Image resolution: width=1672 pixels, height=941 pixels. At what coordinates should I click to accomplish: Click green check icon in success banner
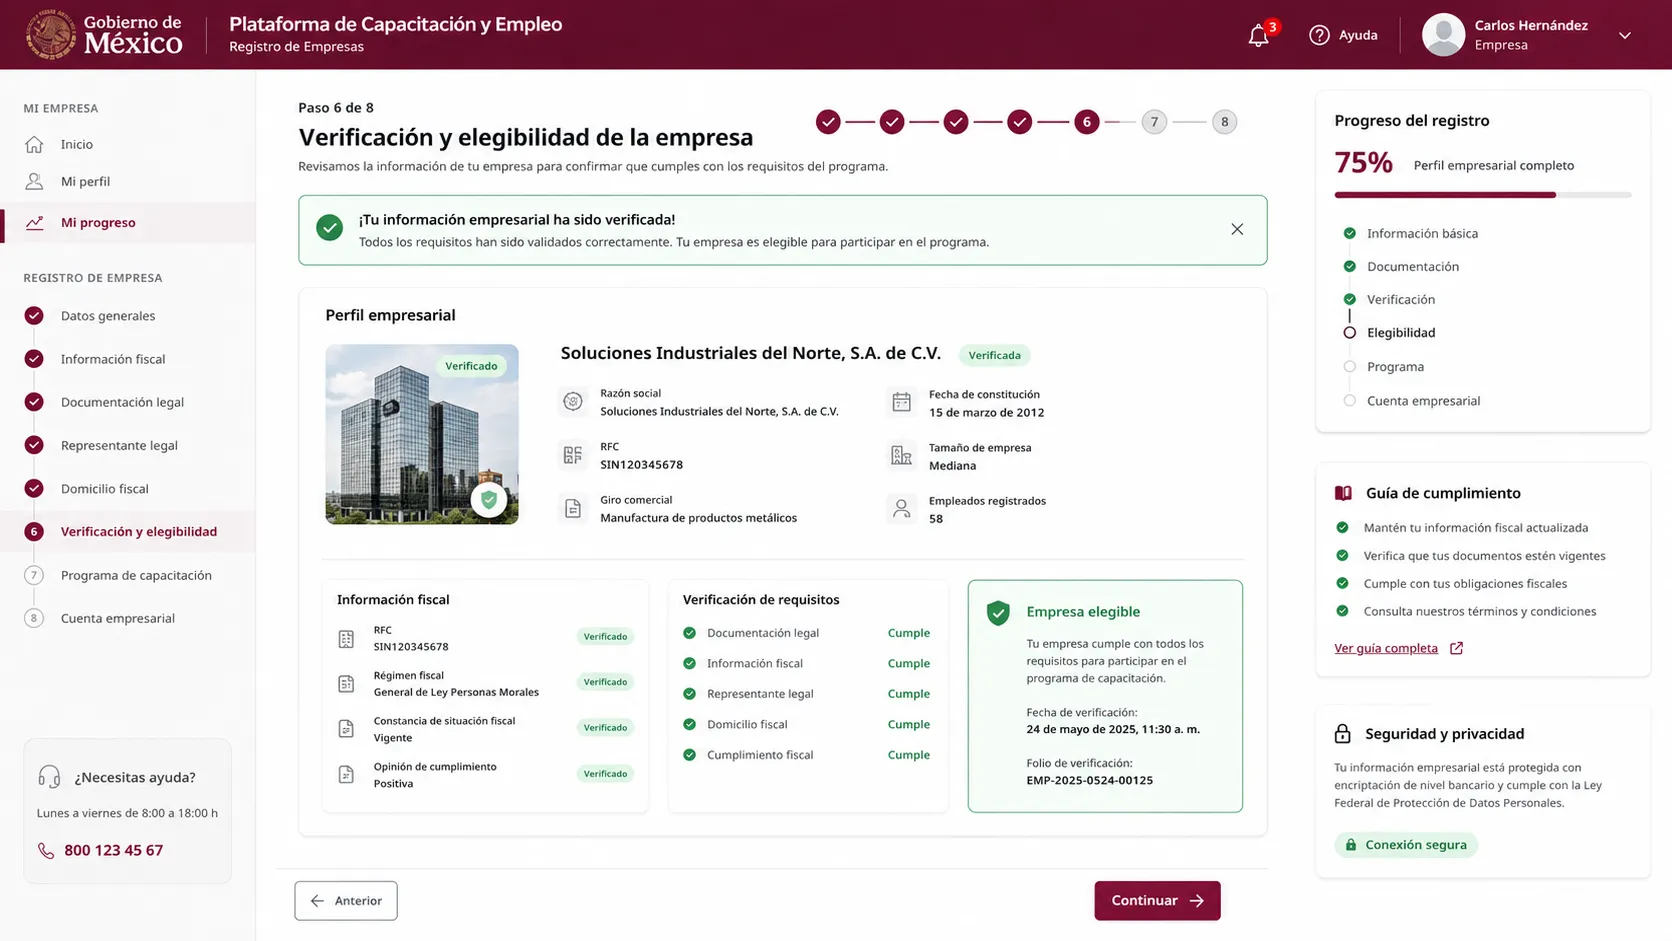click(329, 227)
